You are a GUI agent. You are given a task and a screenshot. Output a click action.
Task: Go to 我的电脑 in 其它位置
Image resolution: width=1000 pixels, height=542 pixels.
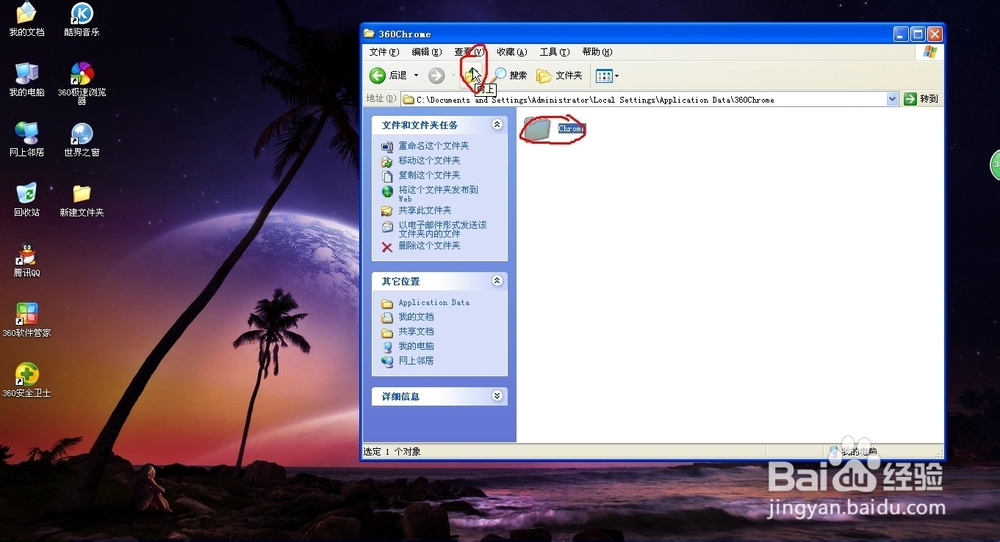(416, 346)
